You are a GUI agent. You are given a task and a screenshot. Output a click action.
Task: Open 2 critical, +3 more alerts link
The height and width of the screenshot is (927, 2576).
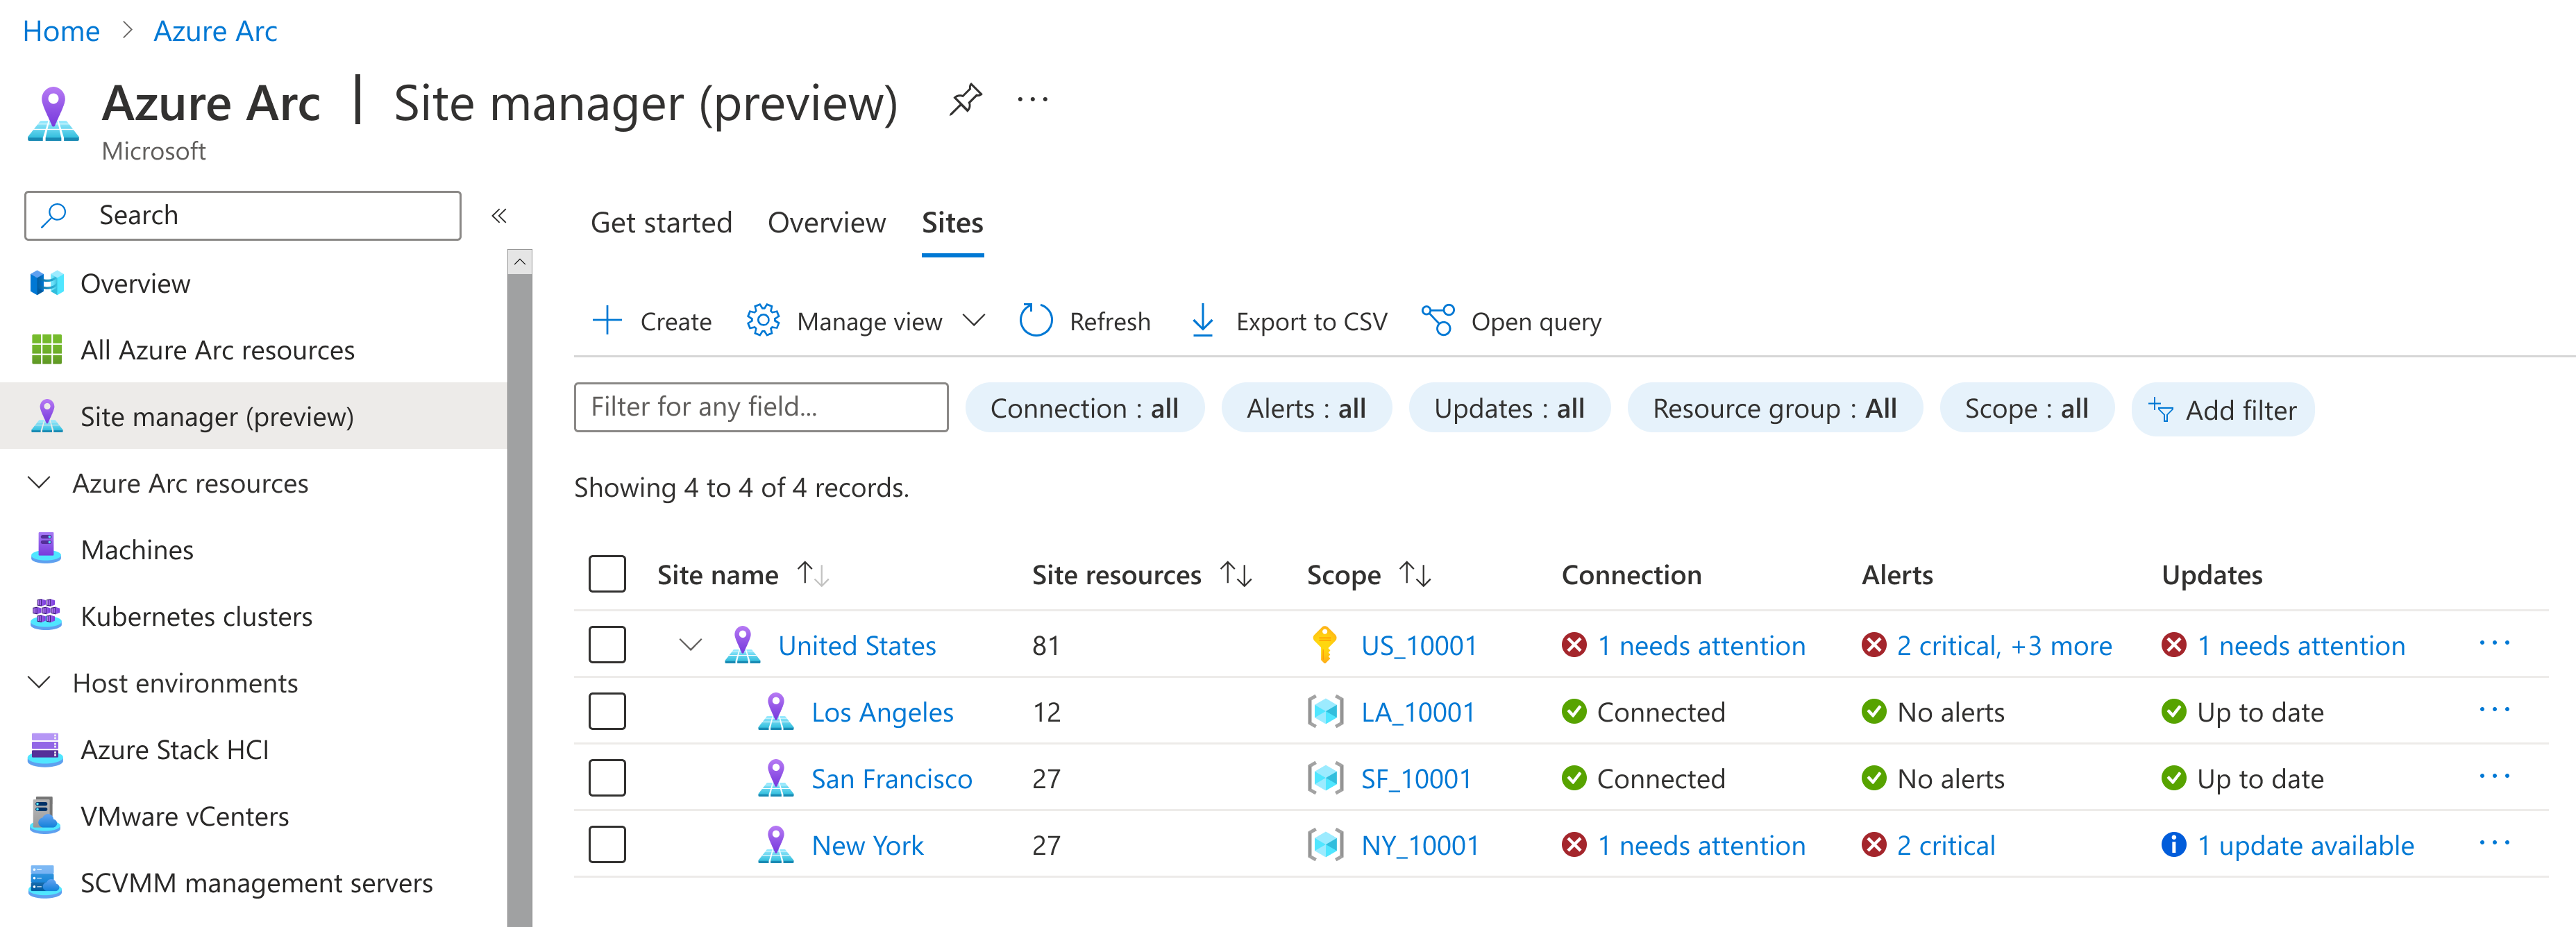(x=2004, y=645)
